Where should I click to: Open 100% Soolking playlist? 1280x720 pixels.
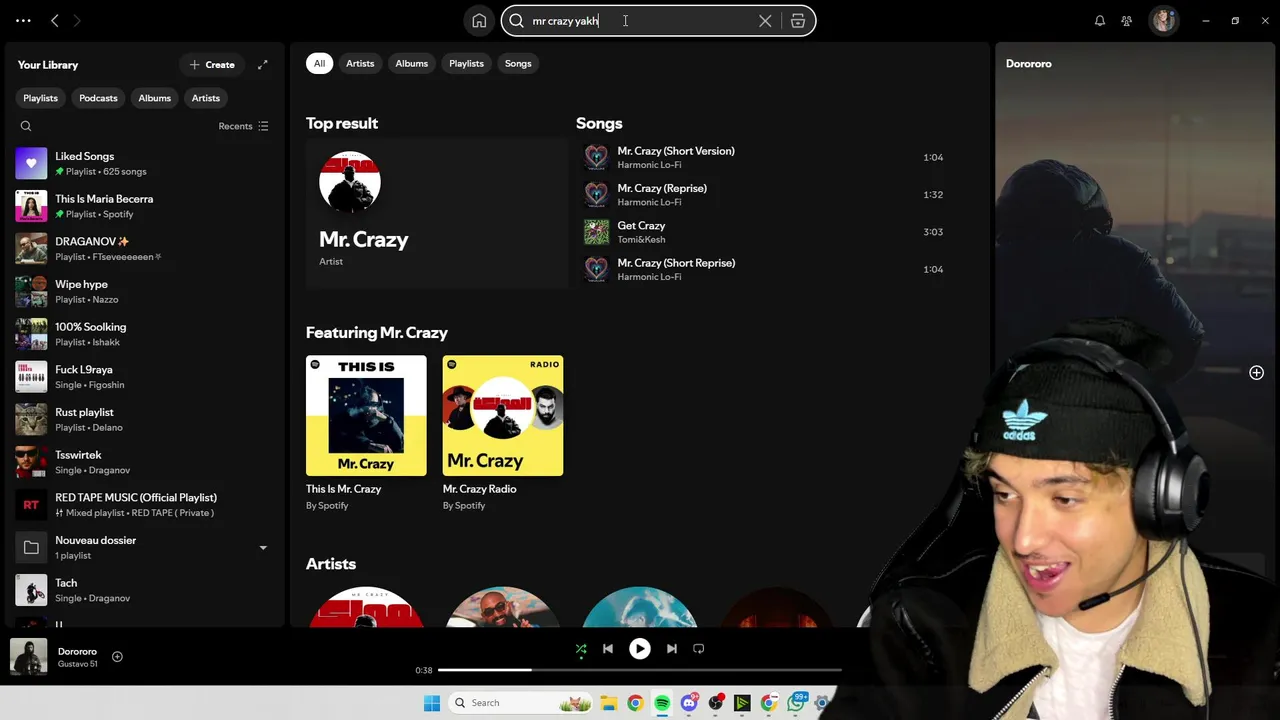(145, 334)
